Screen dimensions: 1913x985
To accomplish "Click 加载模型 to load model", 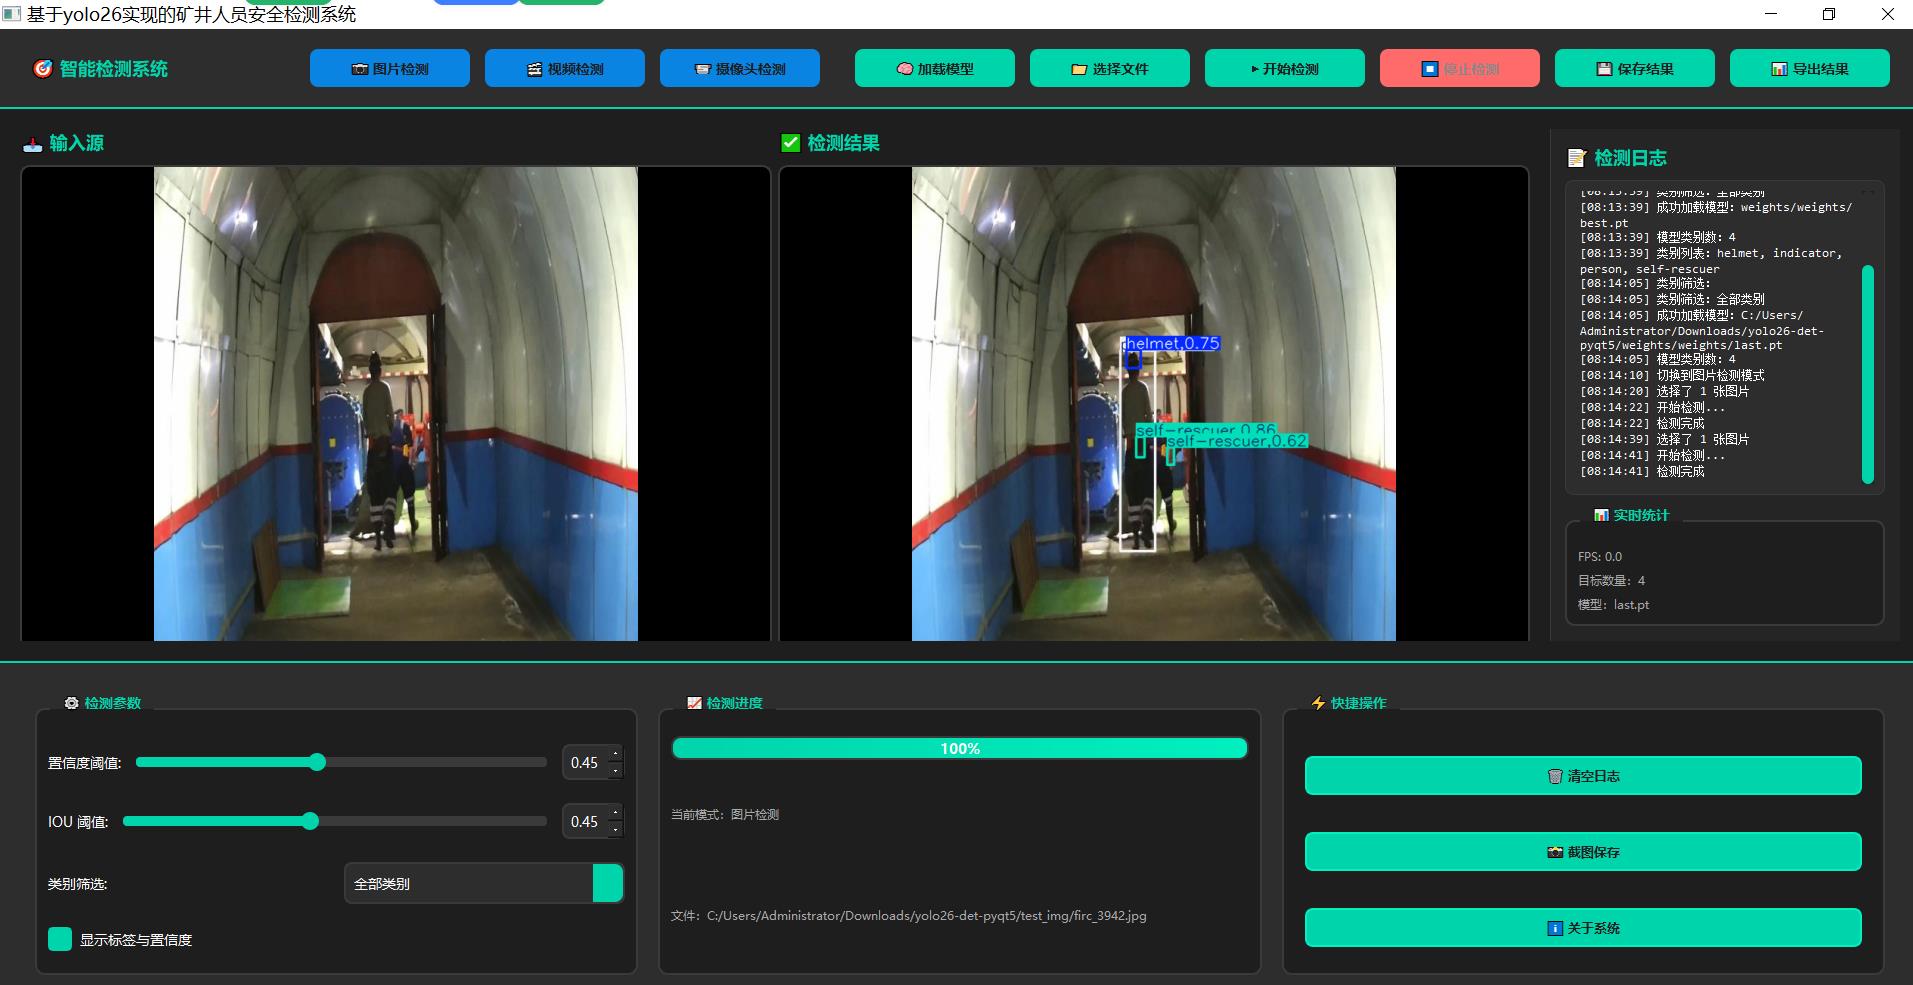I will coord(934,69).
